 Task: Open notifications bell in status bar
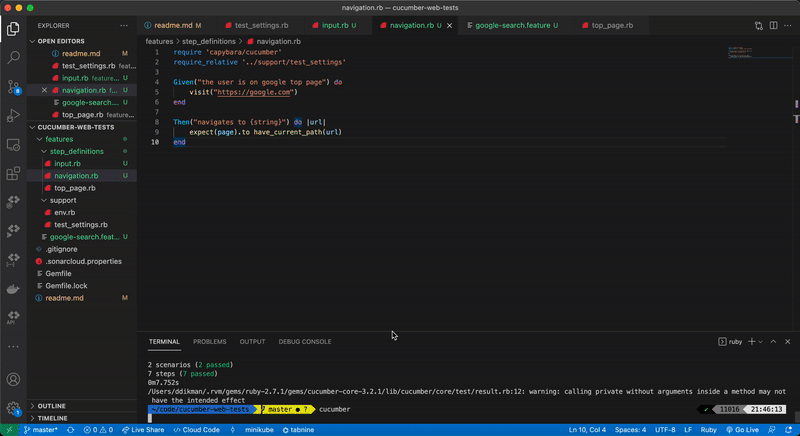(789, 430)
